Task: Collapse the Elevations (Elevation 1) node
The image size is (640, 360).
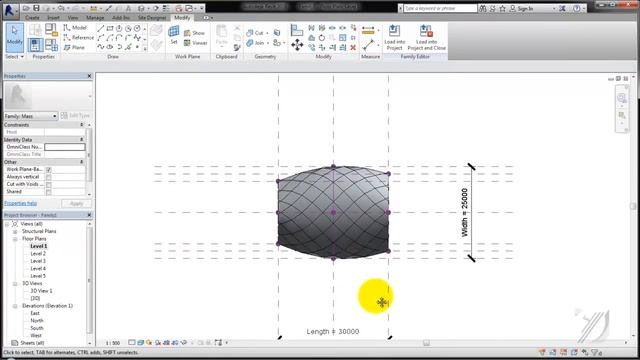Action: pos(15,306)
